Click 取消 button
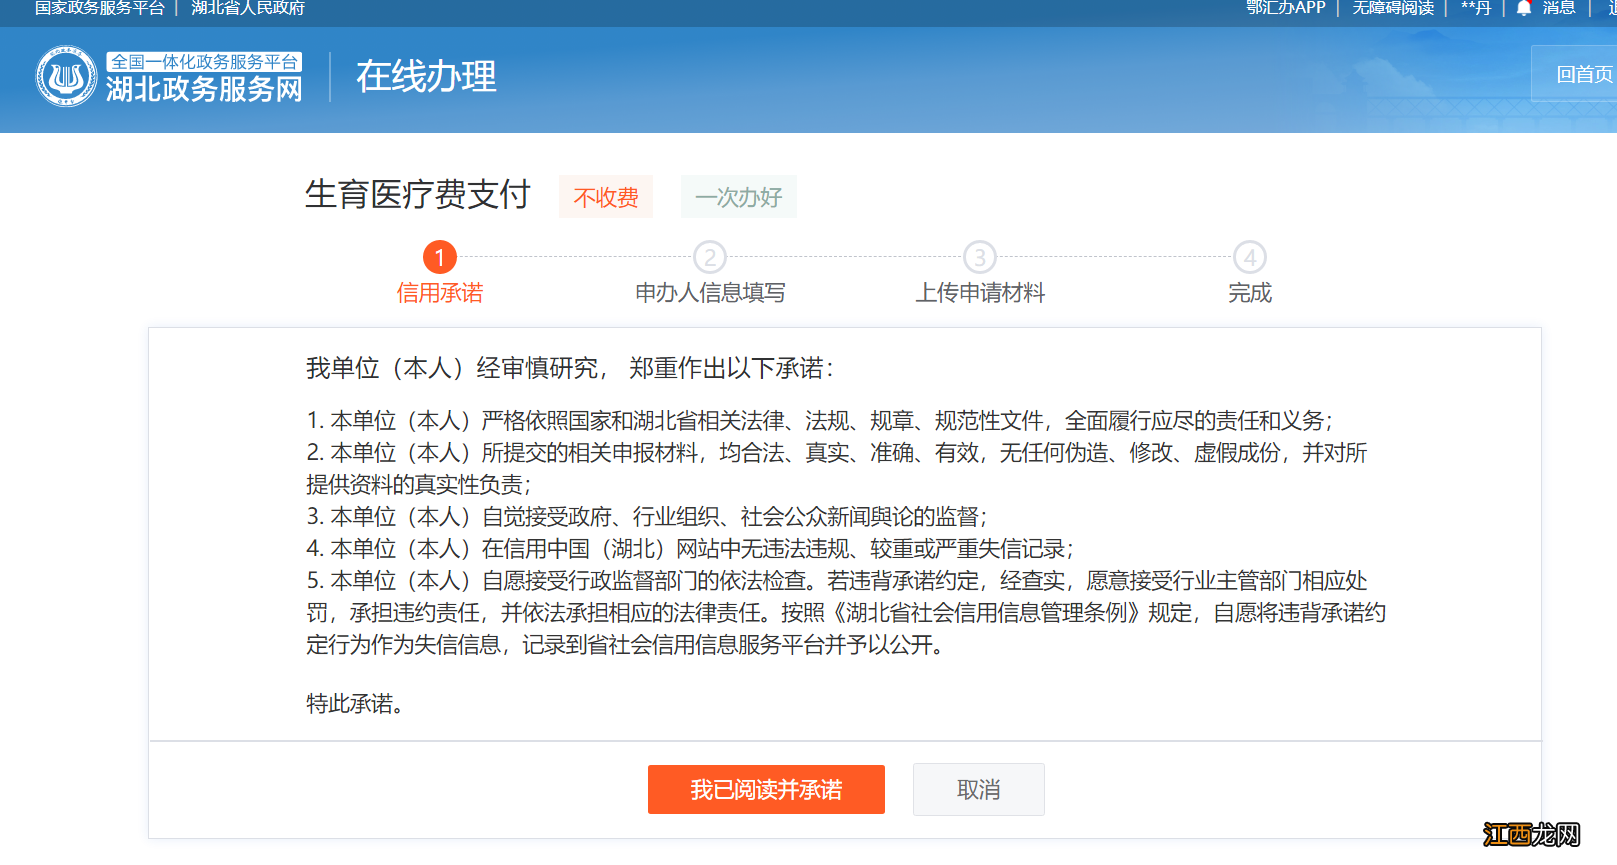Viewport: 1617px width, 865px height. point(979,789)
